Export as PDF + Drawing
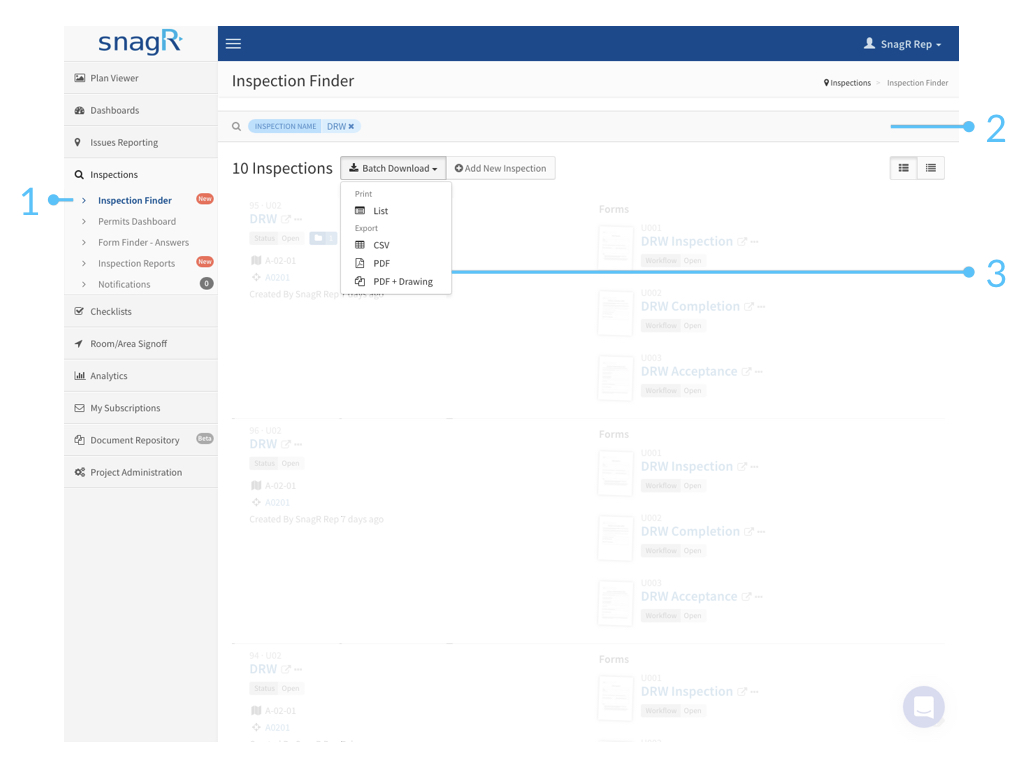1024x768 pixels. 396,281
